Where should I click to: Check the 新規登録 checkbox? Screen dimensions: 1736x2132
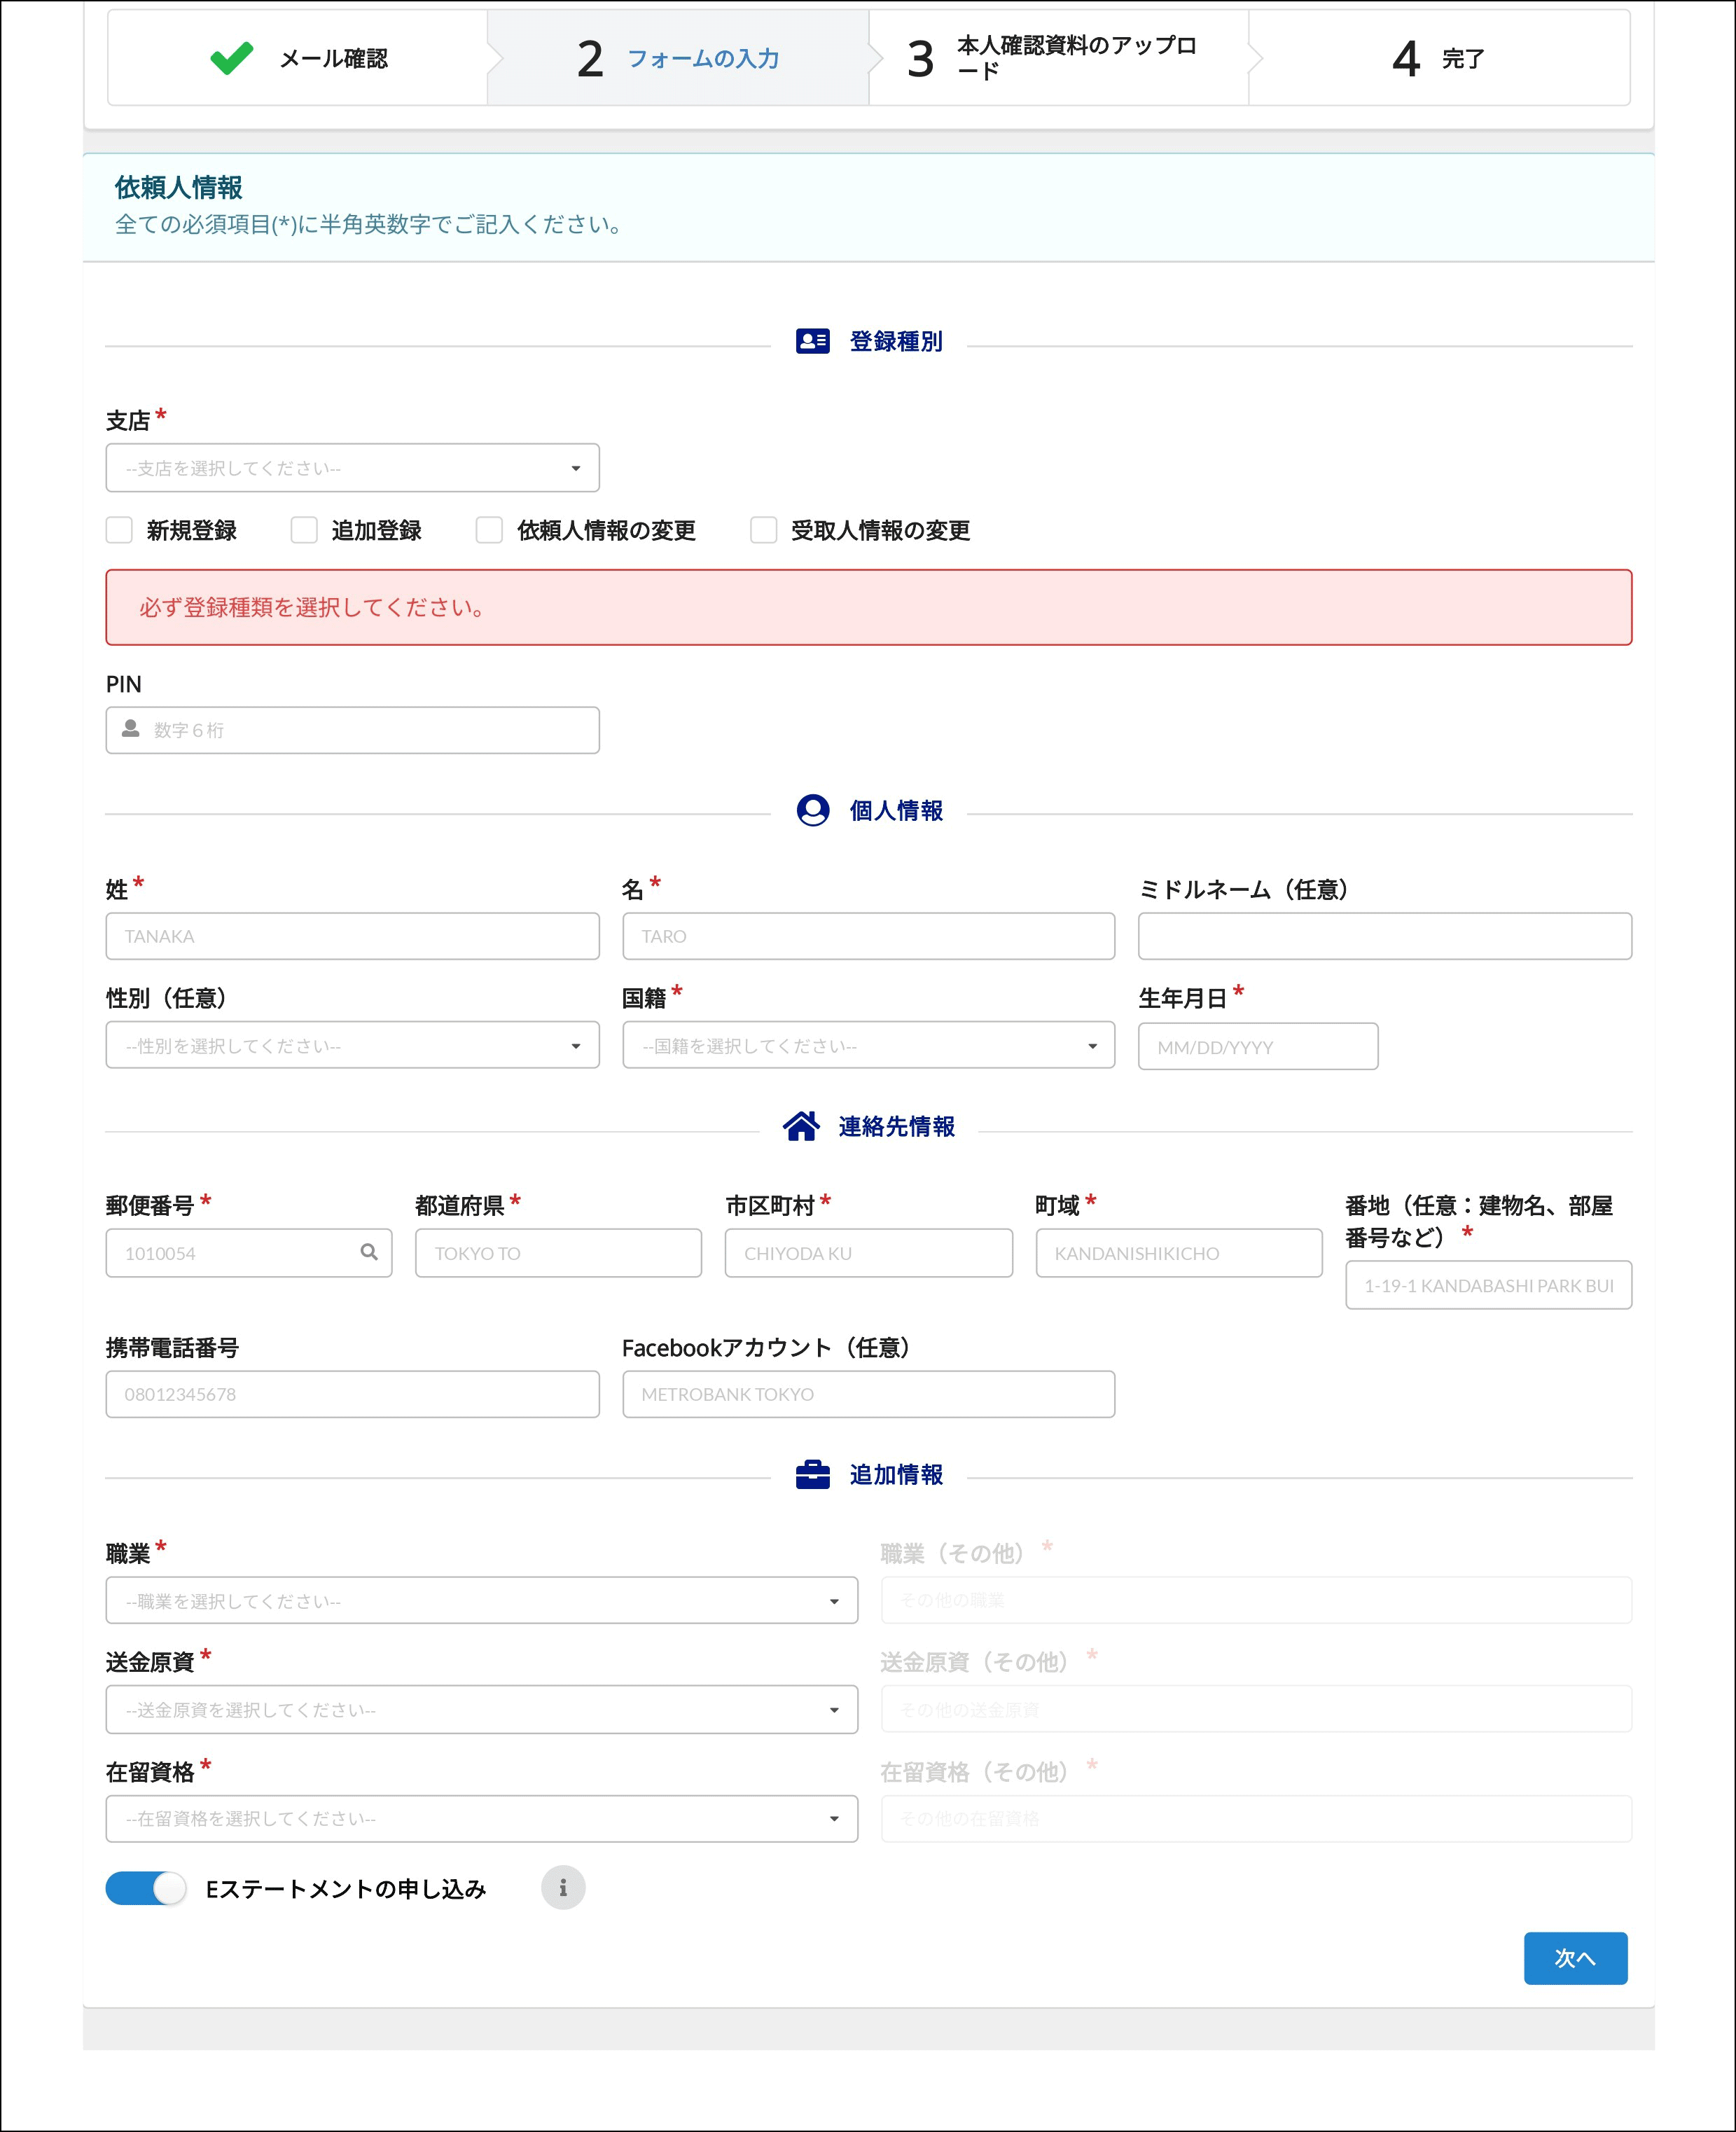pyautogui.click(x=119, y=530)
